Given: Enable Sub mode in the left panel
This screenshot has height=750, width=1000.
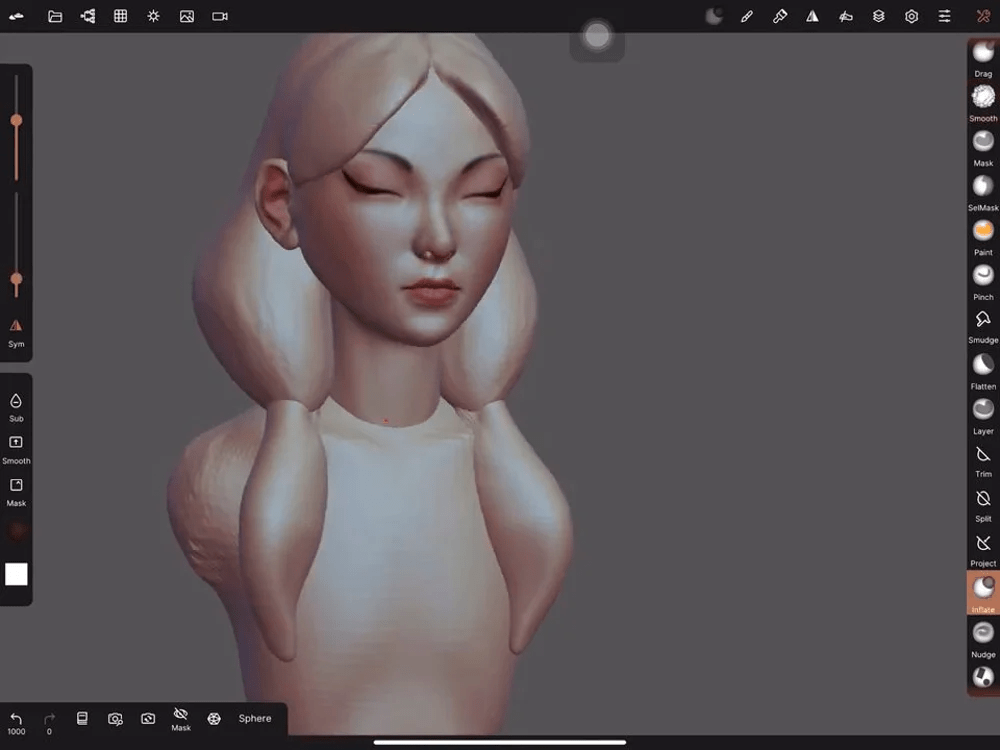Looking at the screenshot, I should pos(16,404).
